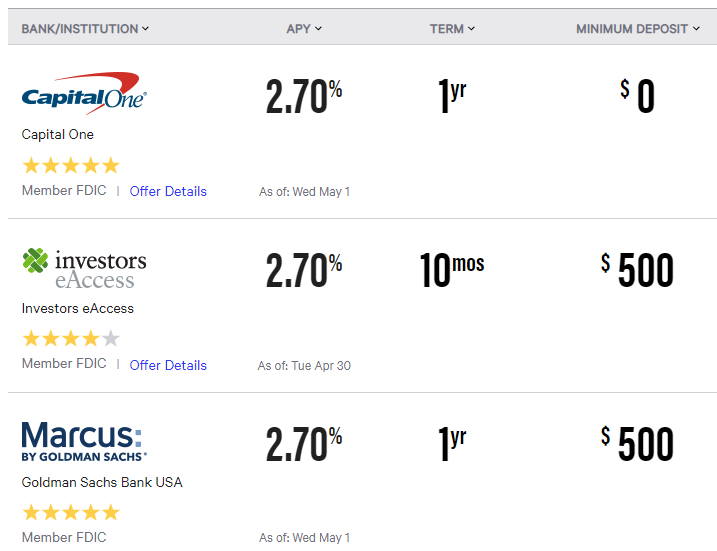Sort the list by Term column
This screenshot has width=717, height=551.
[x=452, y=29]
